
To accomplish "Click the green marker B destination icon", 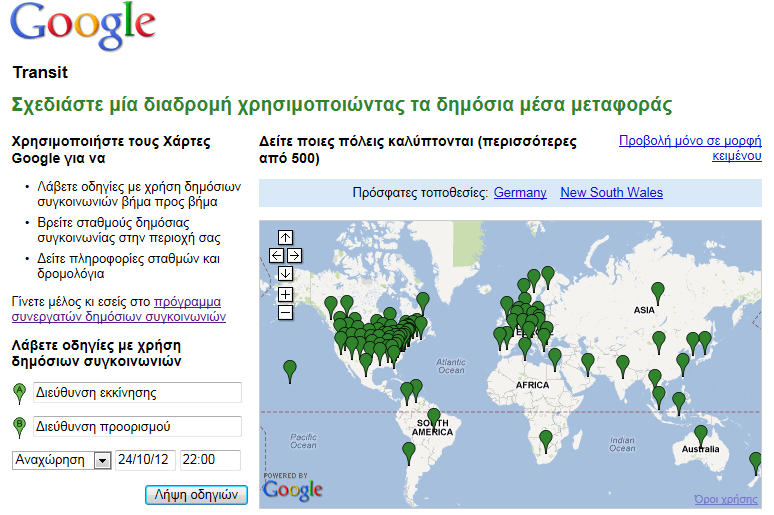I will 19,428.
